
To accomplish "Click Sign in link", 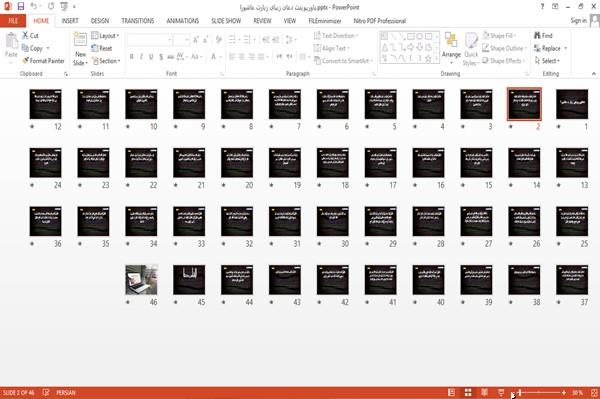I will [578, 21].
